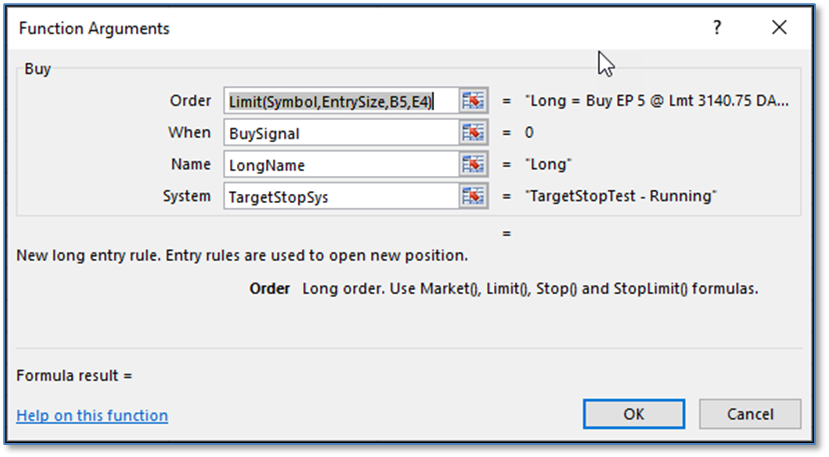
Task: Click the Order result preview starting 'Long = Buy'
Action: coord(657,101)
